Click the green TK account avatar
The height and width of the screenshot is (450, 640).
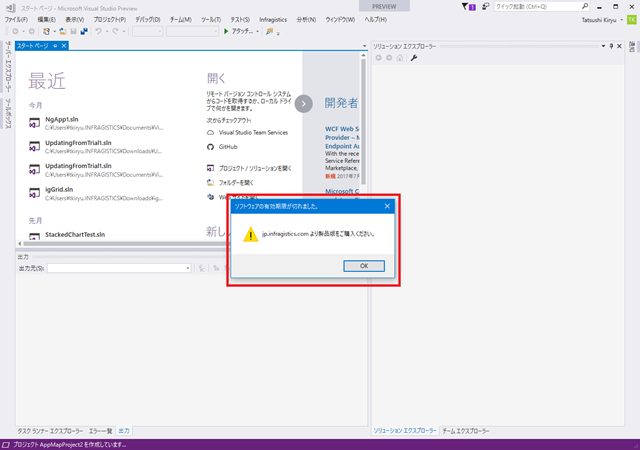pyautogui.click(x=631, y=20)
